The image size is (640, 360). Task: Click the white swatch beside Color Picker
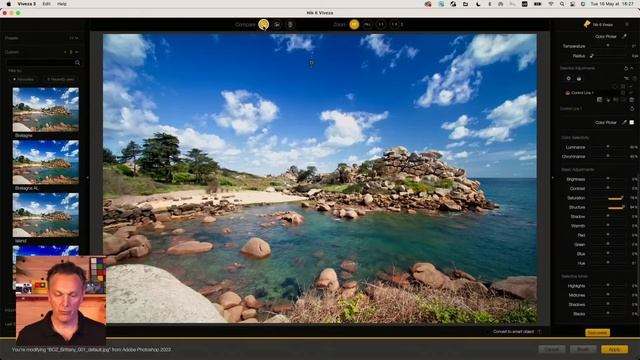632,122
